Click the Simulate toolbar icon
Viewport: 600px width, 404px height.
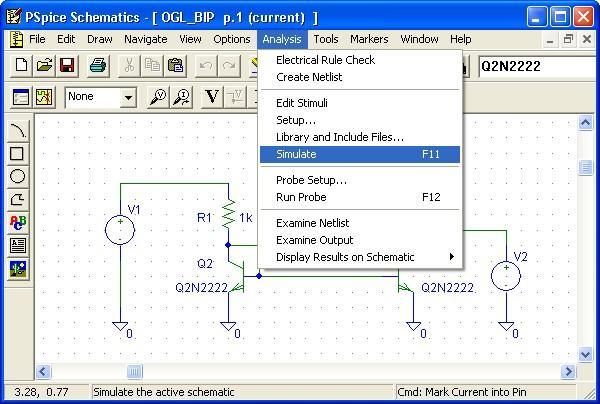44,97
